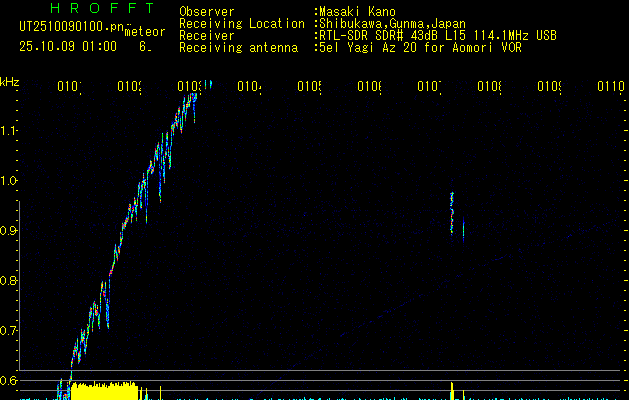Click the 0.8 kHz frequency tick label
629x400 pixels.
[x=9, y=280]
